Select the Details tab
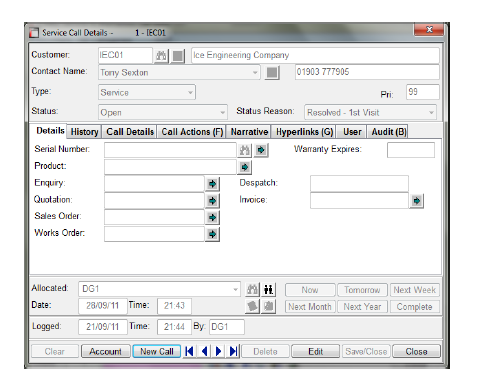This screenshot has width=477, height=391. 50,131
